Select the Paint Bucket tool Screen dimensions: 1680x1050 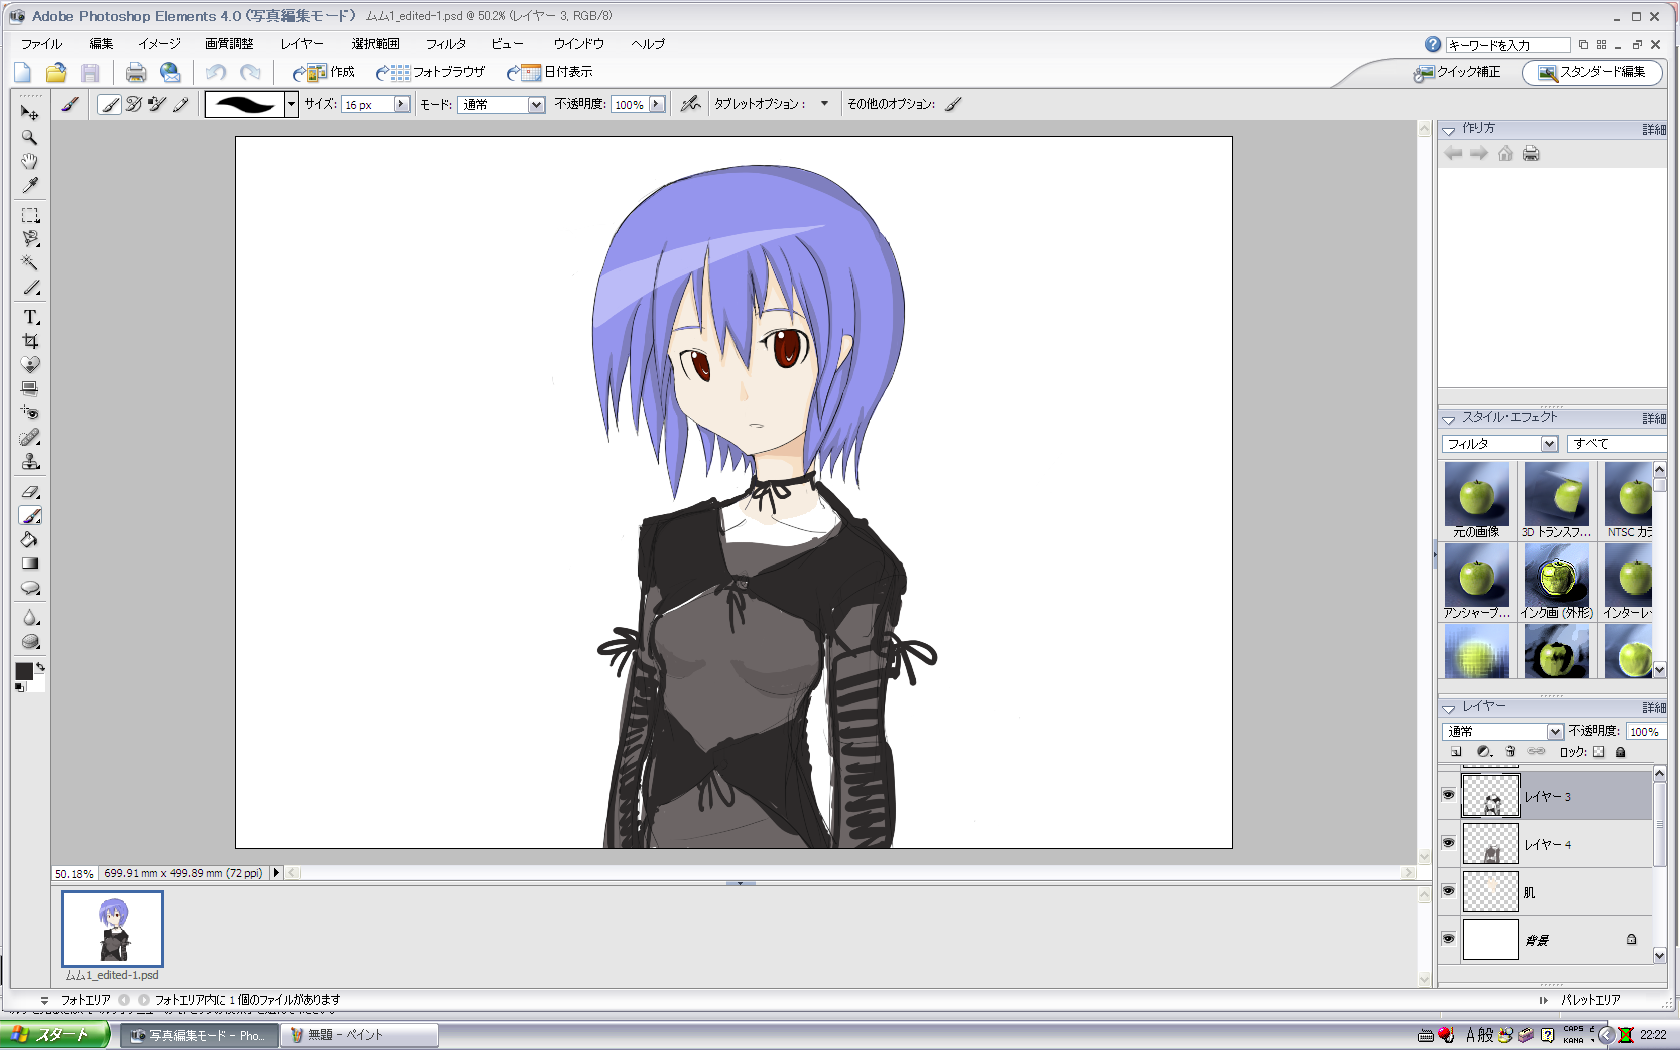30,540
